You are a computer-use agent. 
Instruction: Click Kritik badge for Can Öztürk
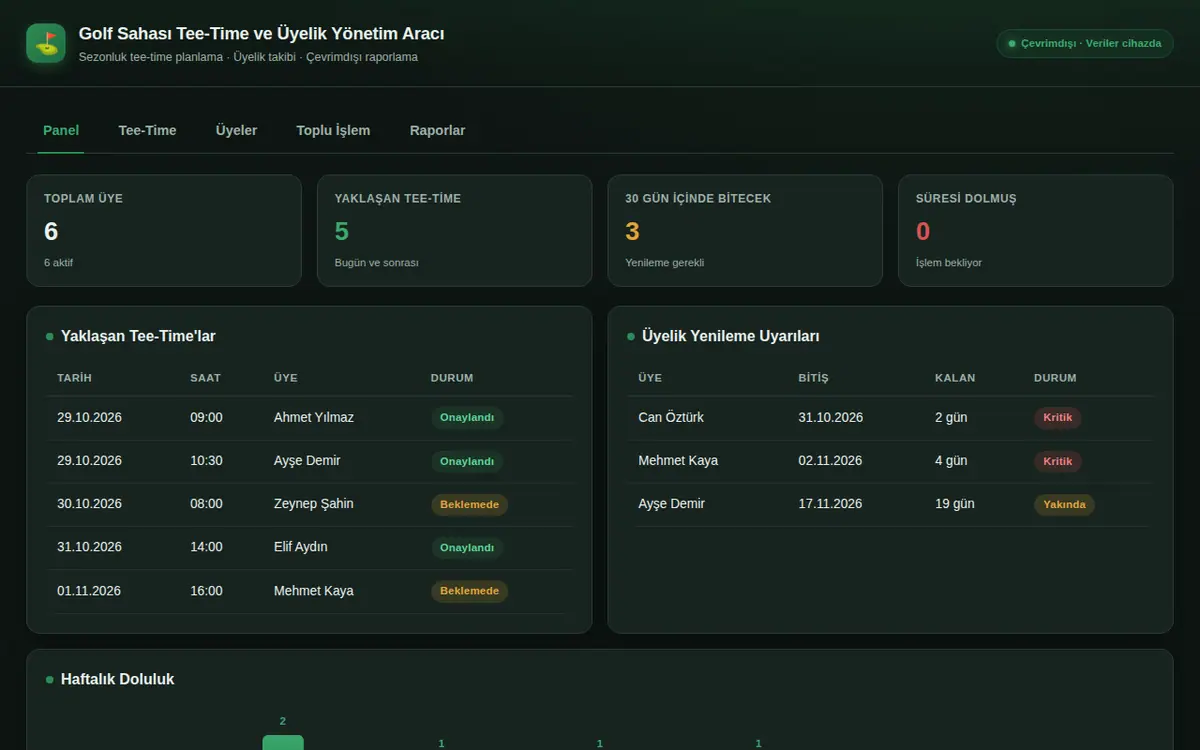point(1057,418)
